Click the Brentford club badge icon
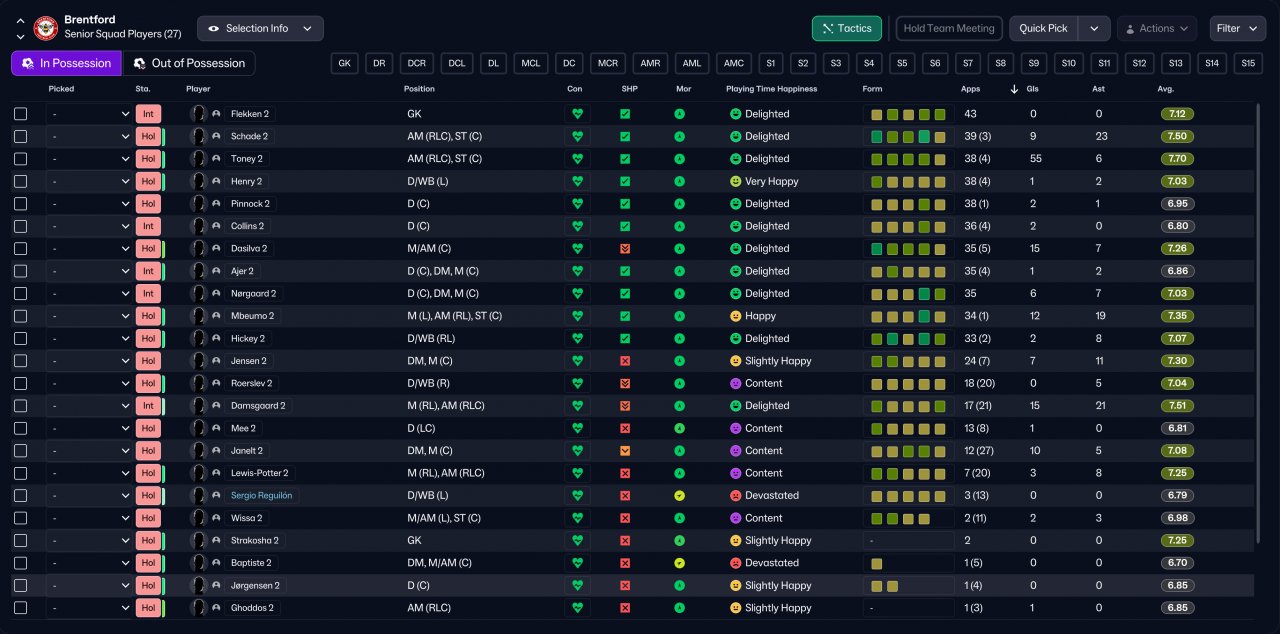 46,28
